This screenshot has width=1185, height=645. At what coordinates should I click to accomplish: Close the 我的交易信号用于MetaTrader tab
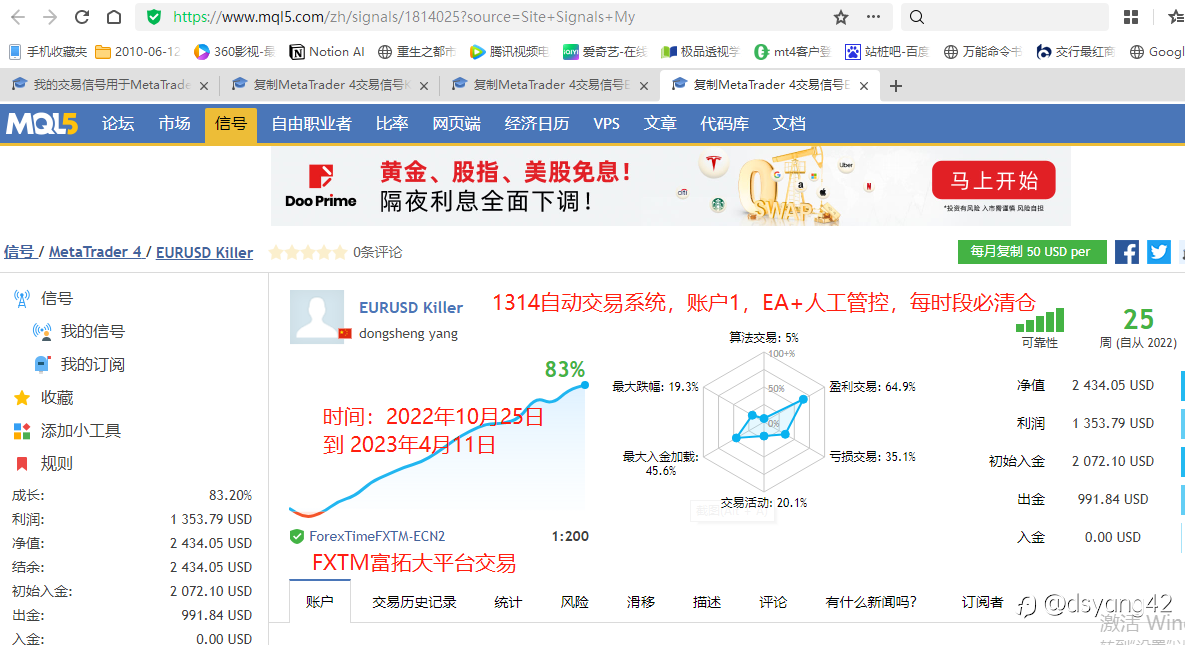203,86
